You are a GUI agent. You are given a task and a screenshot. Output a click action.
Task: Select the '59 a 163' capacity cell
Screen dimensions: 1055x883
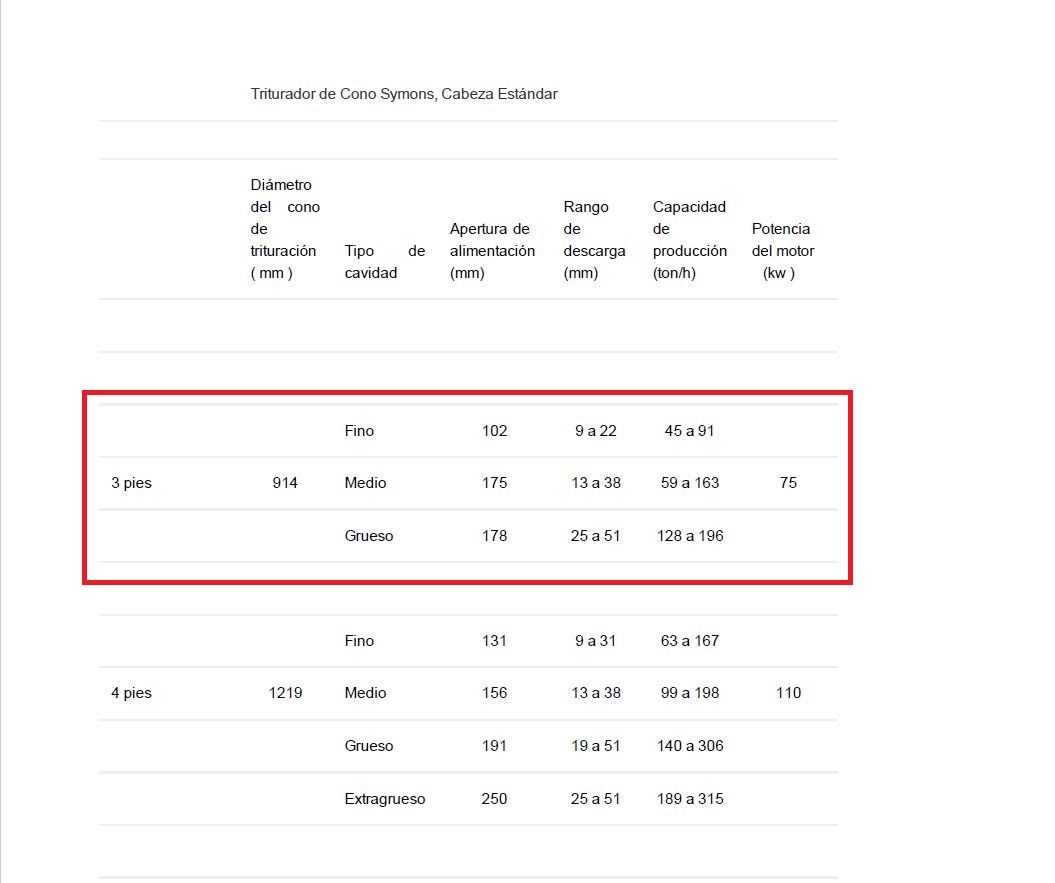pyautogui.click(x=690, y=483)
